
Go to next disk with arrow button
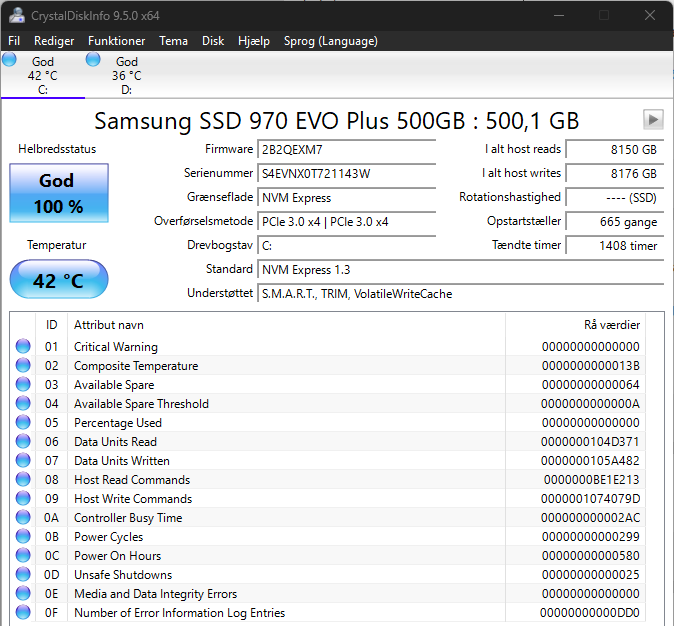click(x=653, y=119)
